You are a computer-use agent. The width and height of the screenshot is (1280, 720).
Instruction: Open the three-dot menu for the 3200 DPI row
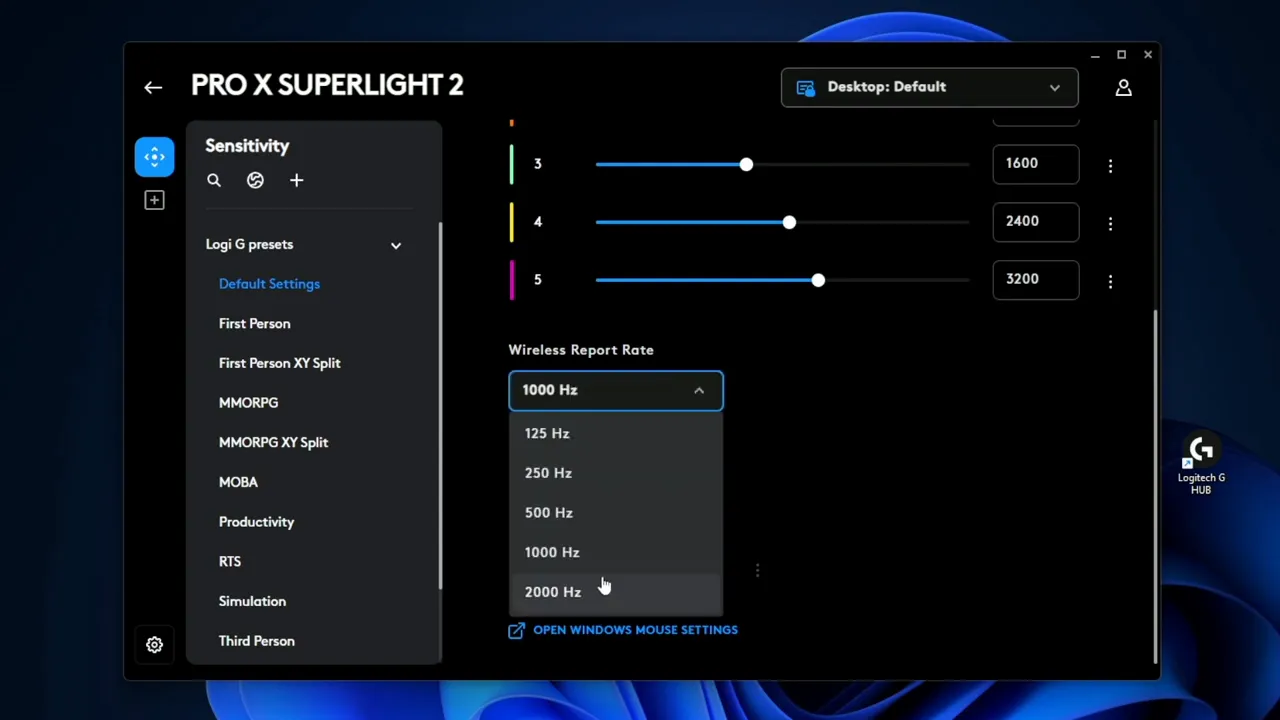click(x=1110, y=281)
